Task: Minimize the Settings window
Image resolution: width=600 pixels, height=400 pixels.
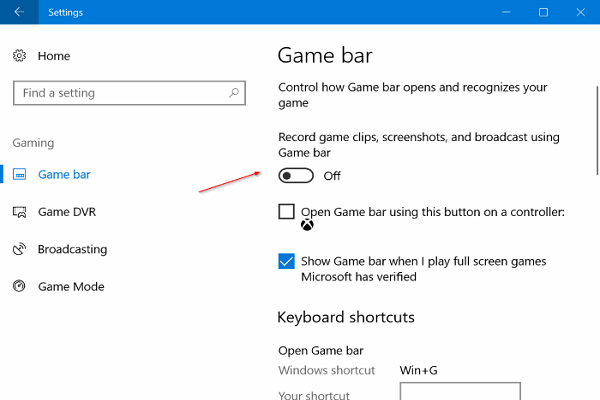Action: 506,12
